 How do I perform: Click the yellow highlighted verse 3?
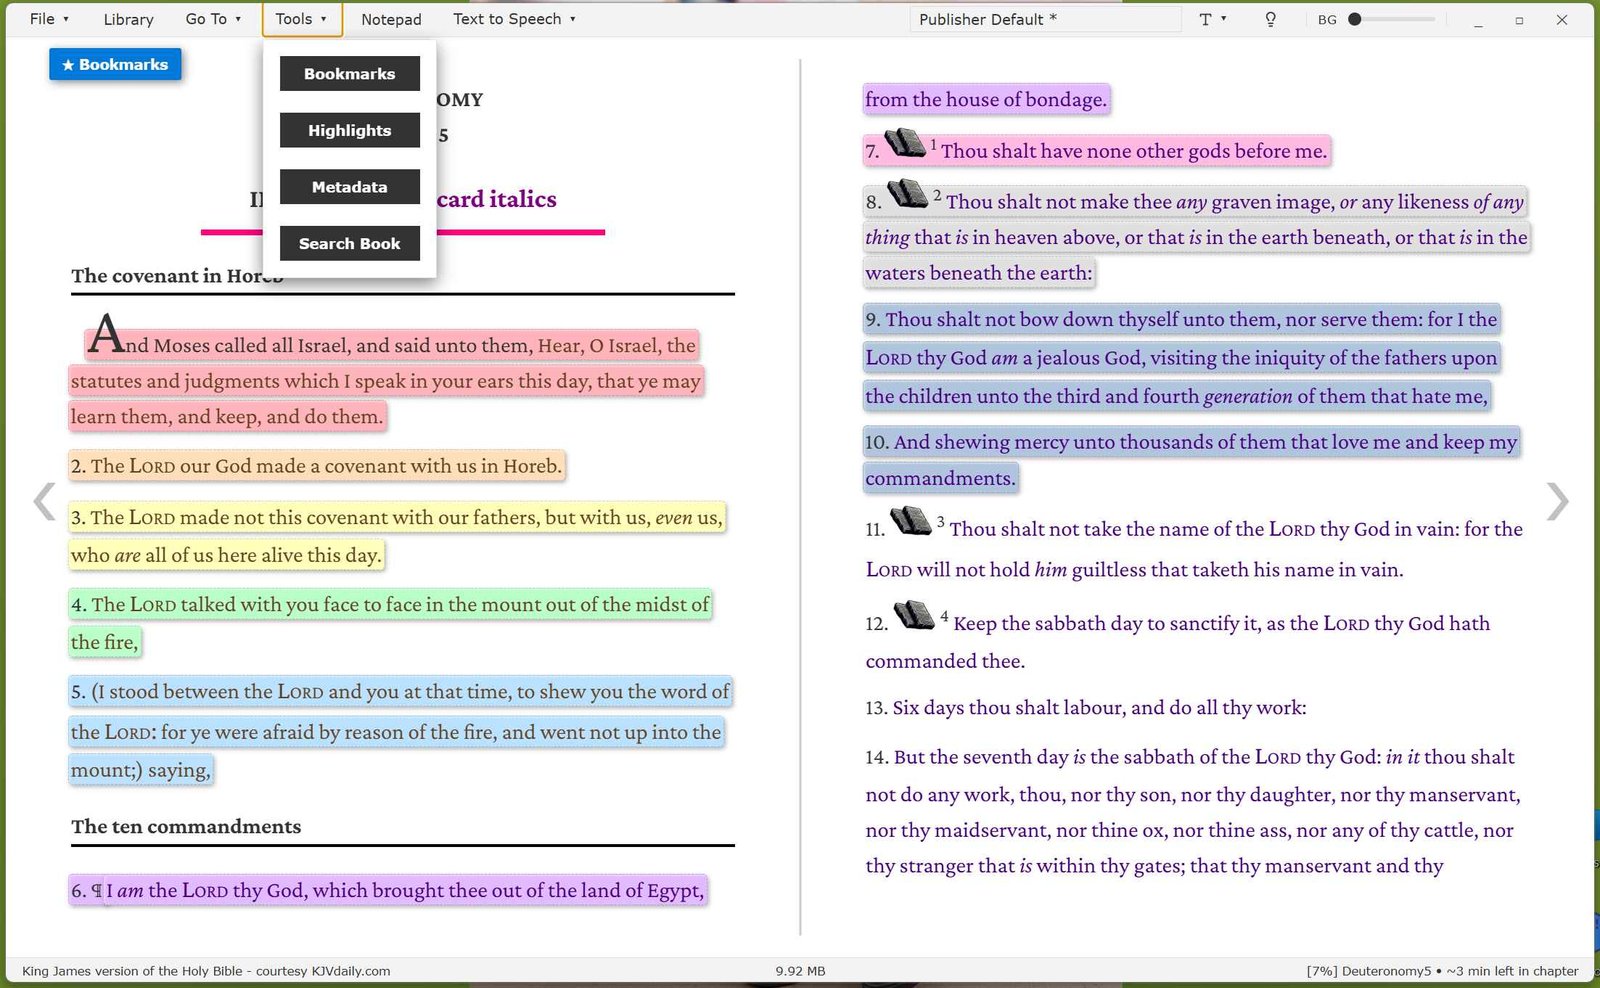tap(396, 536)
